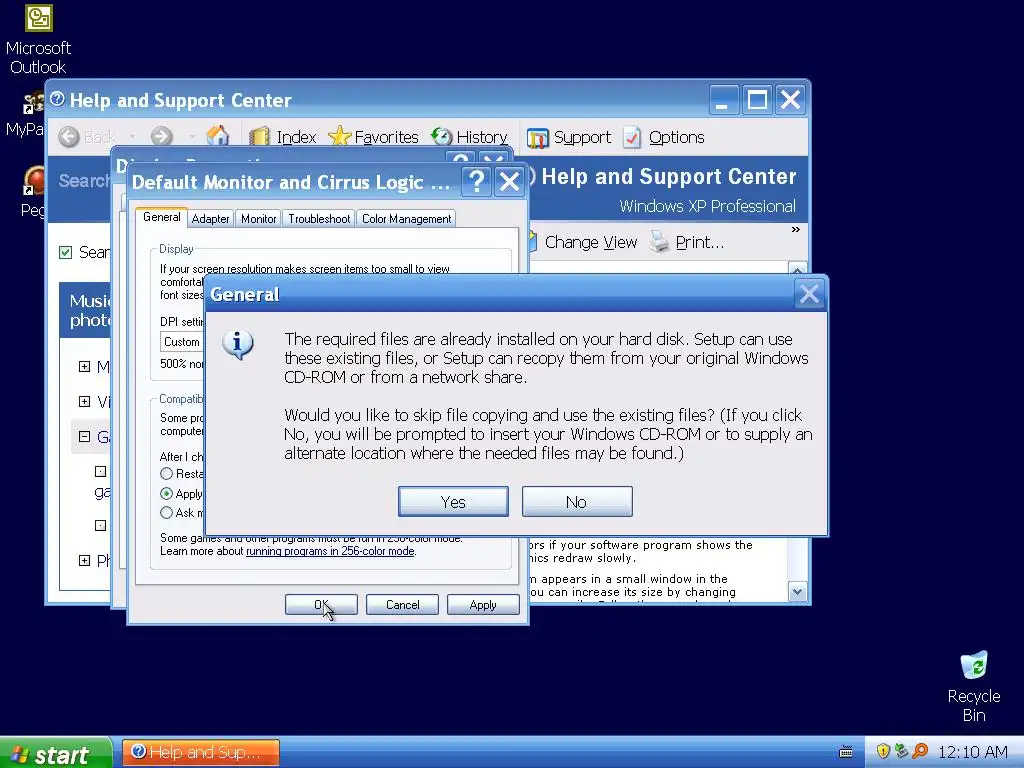Click Yes in the General dialog
The height and width of the screenshot is (768, 1024).
click(453, 502)
